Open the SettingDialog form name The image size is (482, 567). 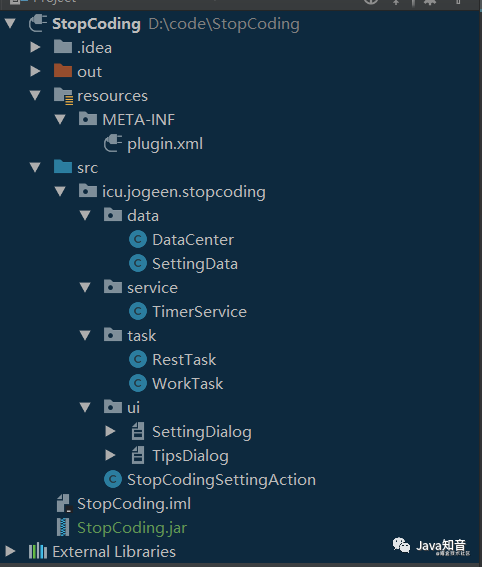pos(202,432)
